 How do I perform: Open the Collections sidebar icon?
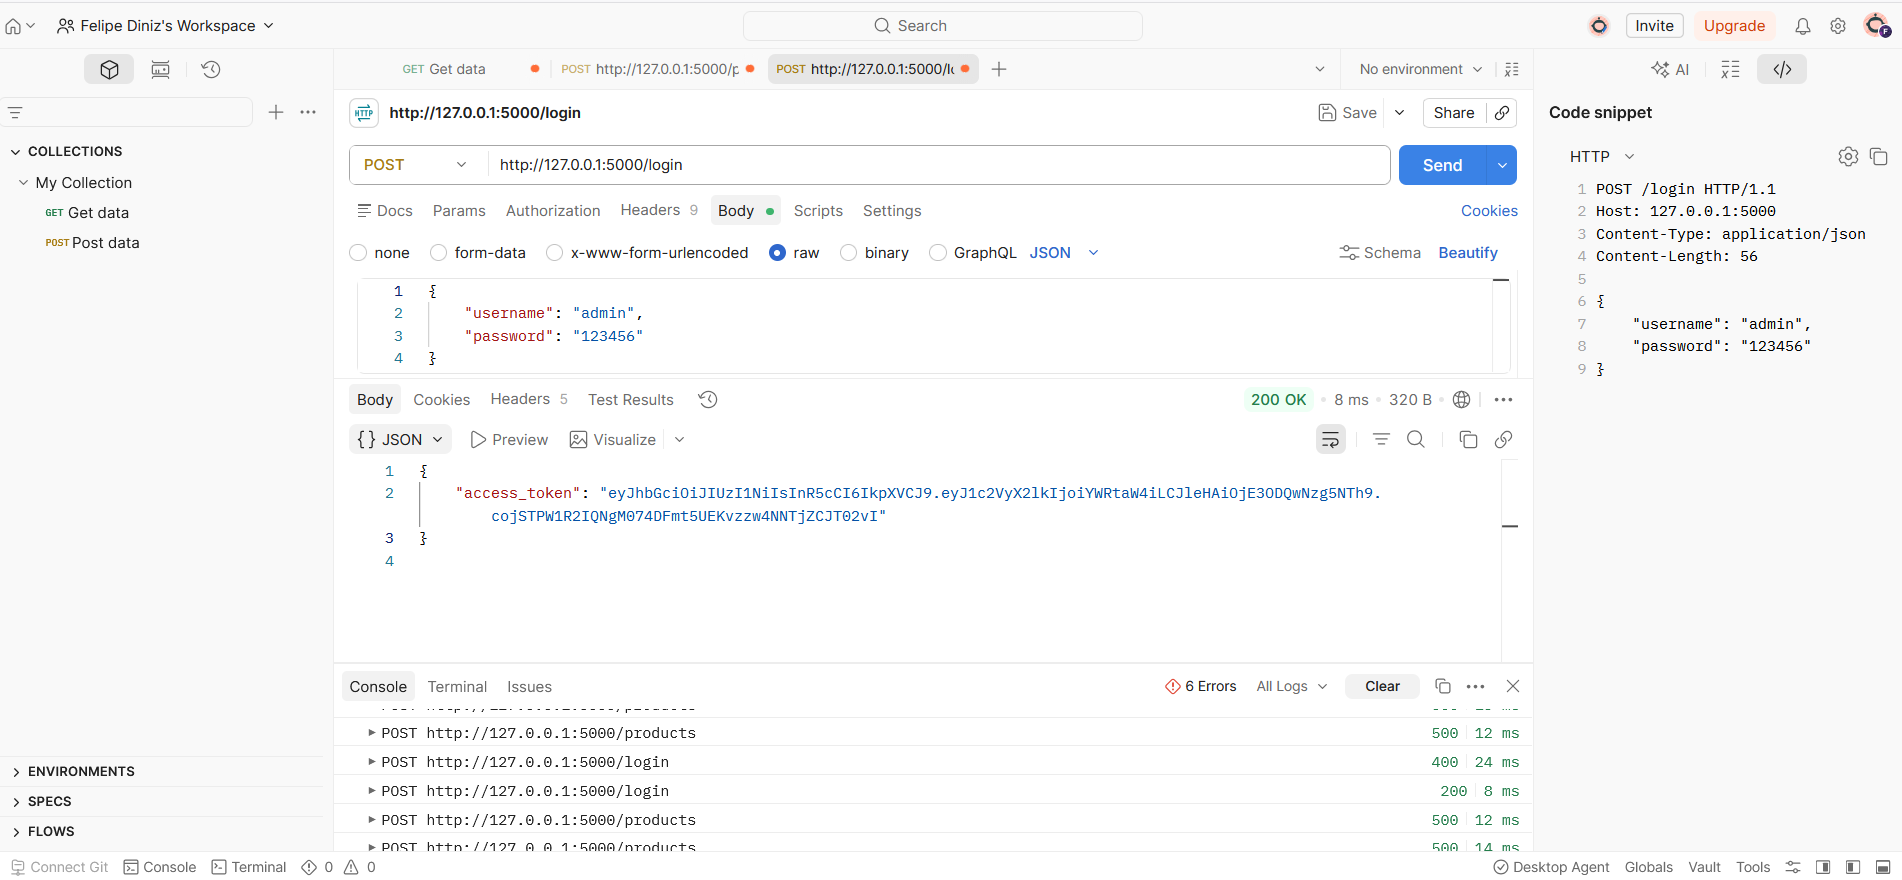(109, 69)
